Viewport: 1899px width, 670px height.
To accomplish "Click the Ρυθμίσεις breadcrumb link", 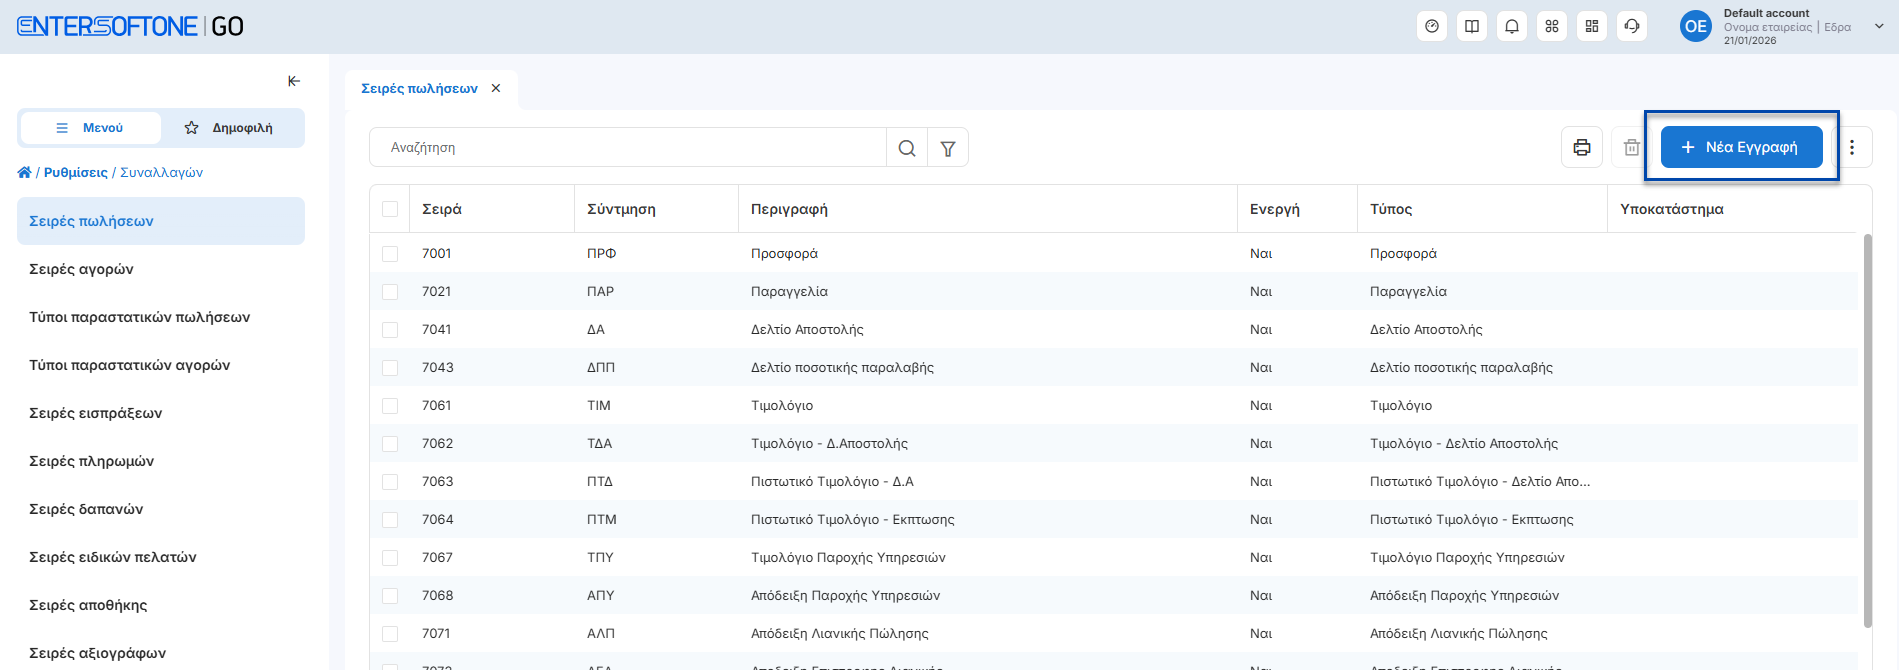I will (x=75, y=172).
